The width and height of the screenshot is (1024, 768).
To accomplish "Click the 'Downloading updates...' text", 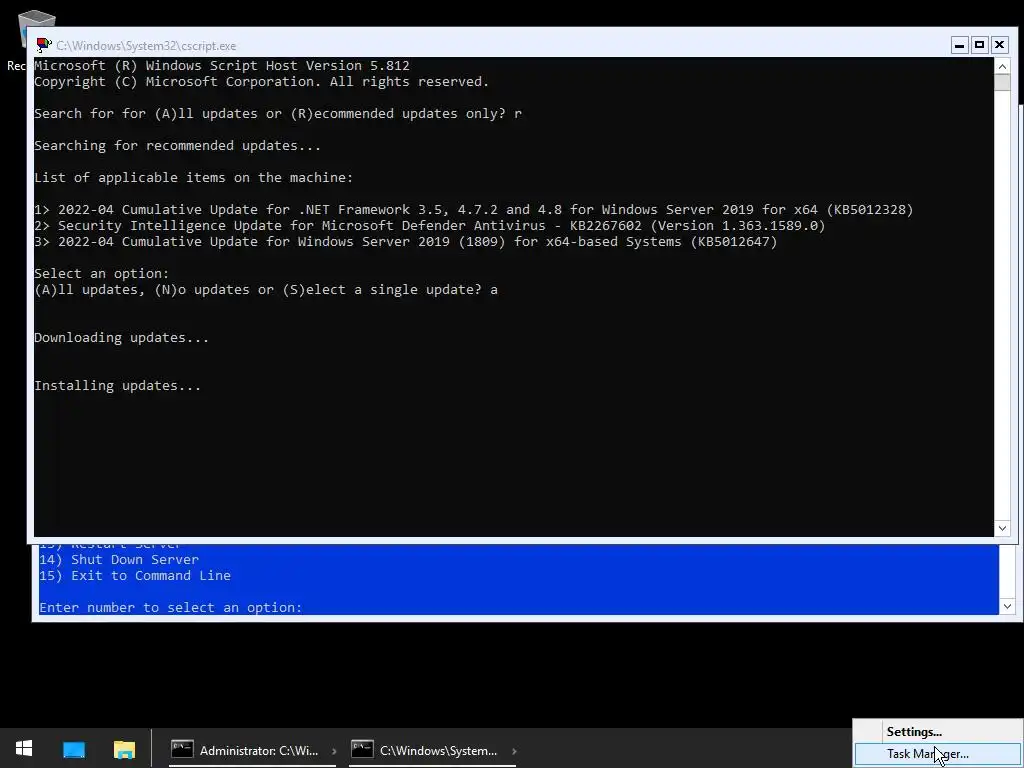I will [x=121, y=338].
